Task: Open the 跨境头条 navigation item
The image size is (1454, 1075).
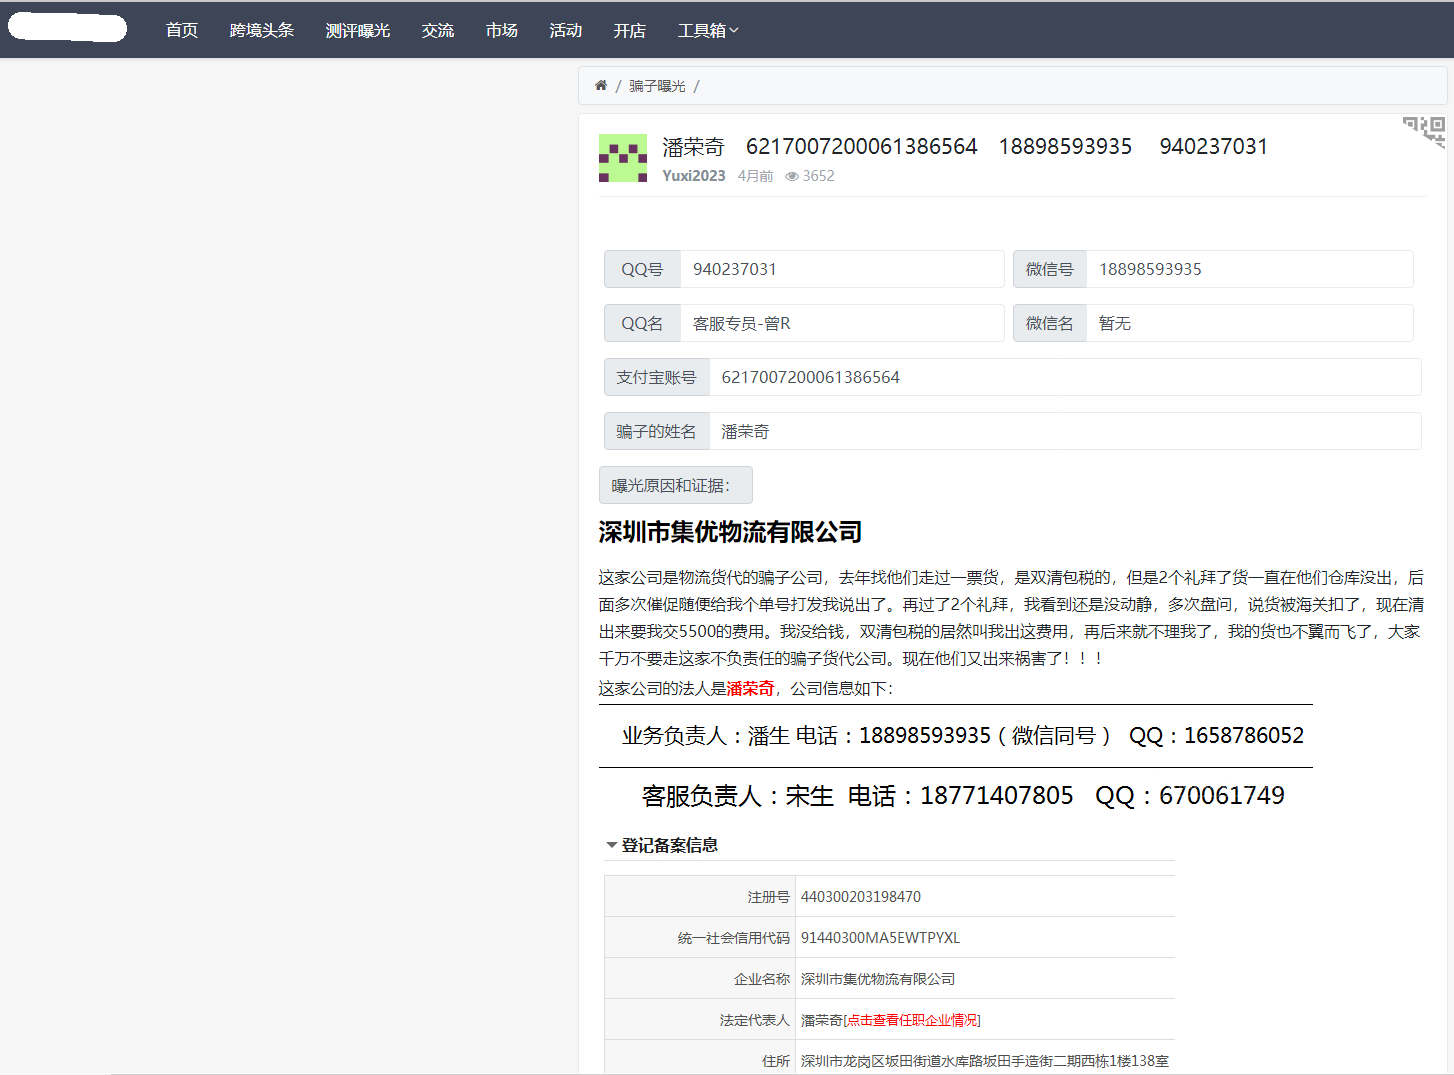Action: coord(262,30)
